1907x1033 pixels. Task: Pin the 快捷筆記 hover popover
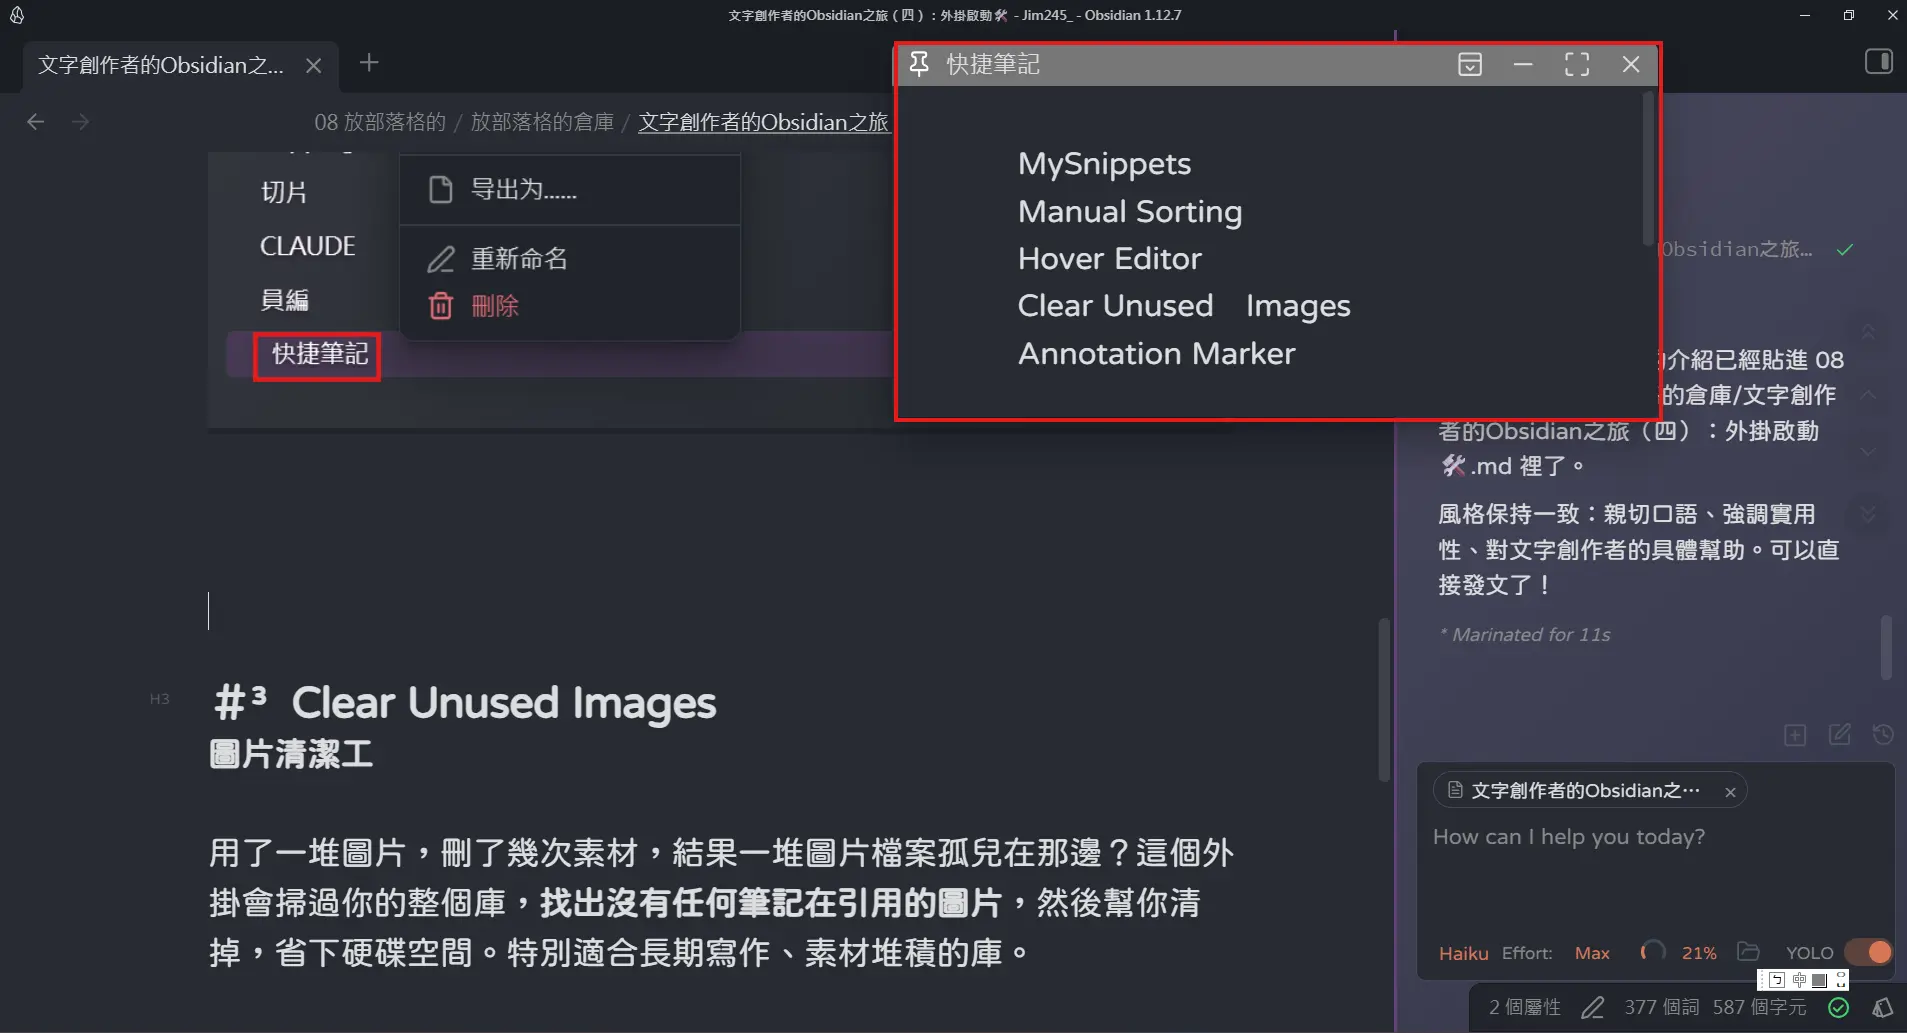pyautogui.click(x=919, y=64)
